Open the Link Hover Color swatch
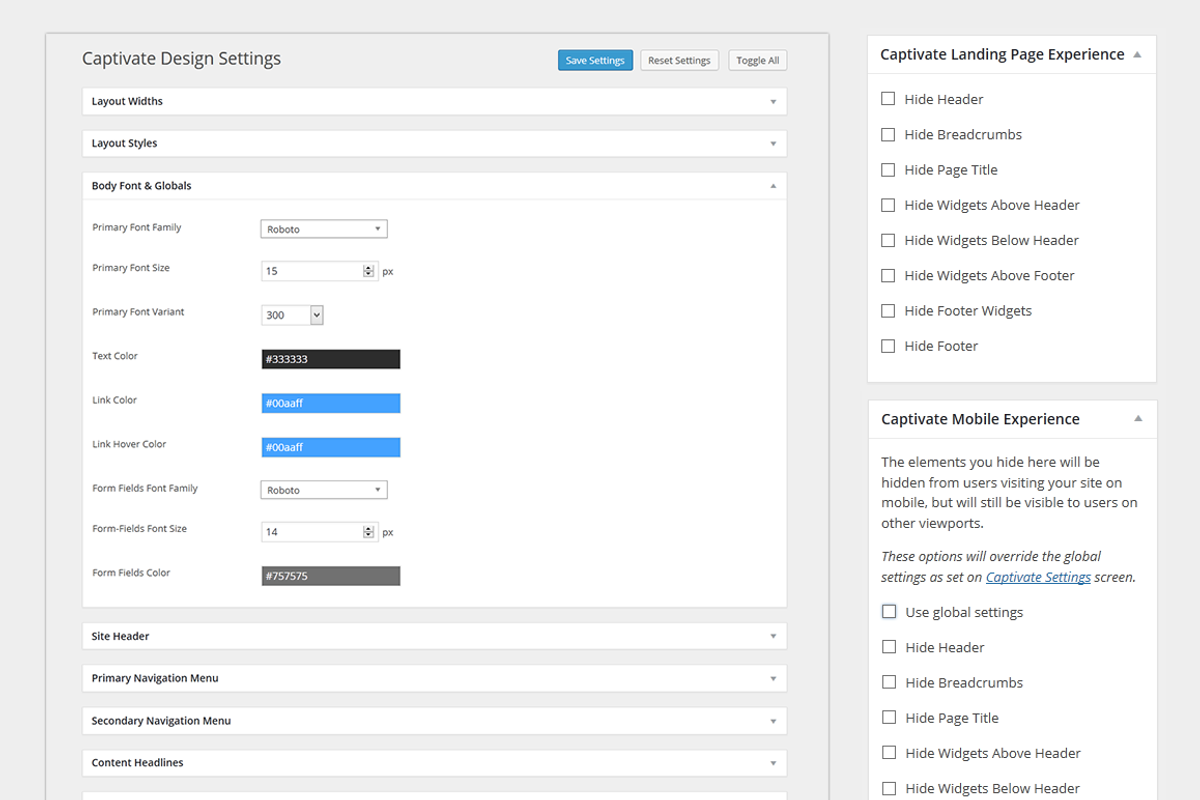The image size is (1200, 800). coord(331,447)
